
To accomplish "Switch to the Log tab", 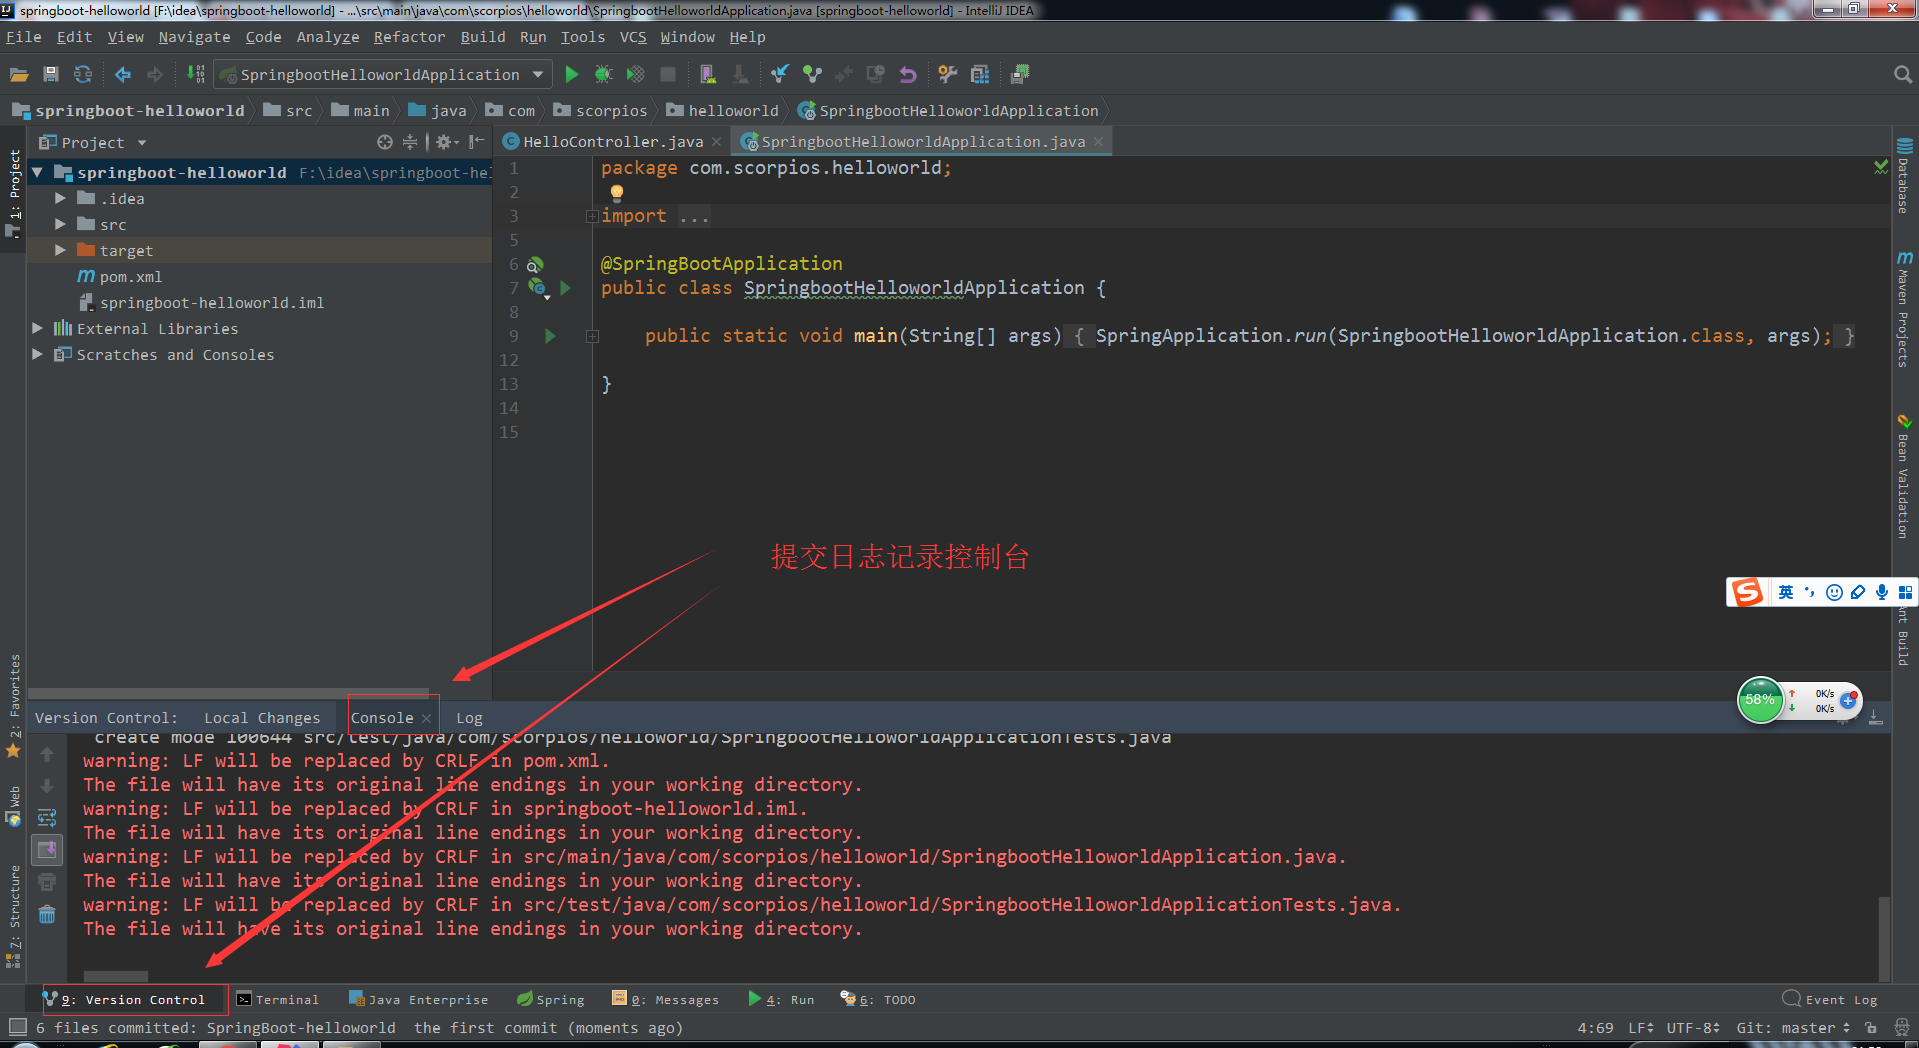I will (469, 718).
